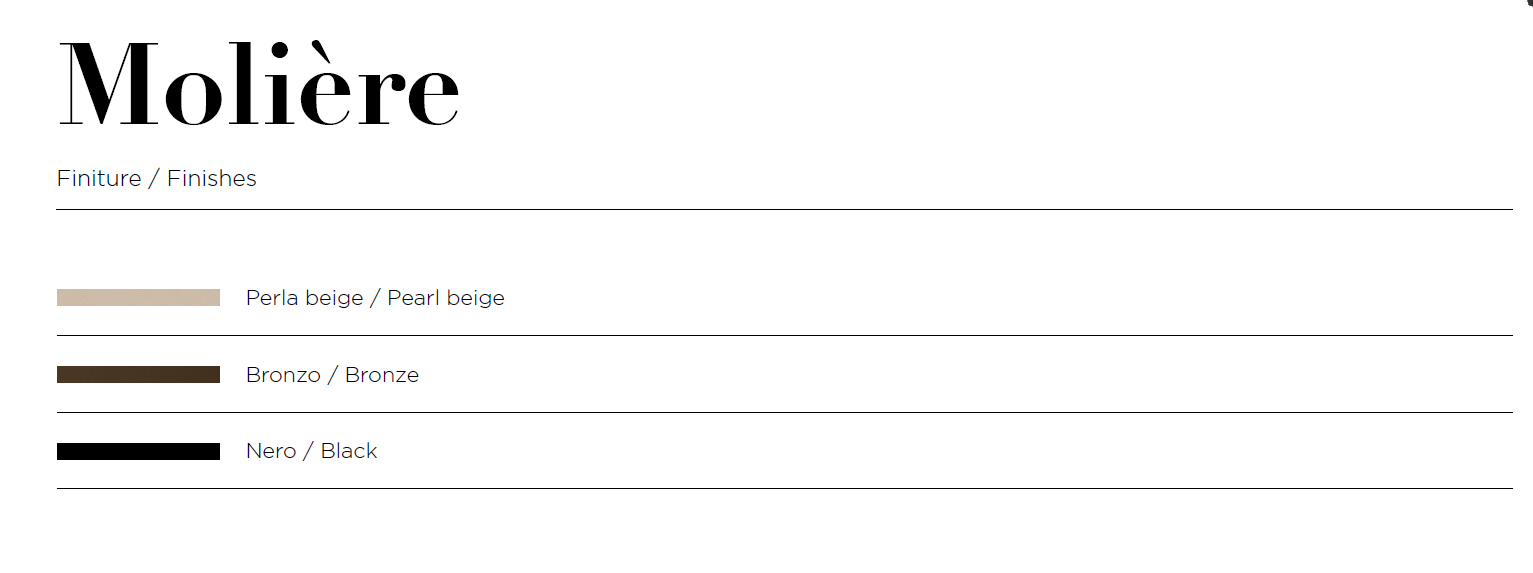The width and height of the screenshot is (1533, 573).
Task: Click the Italian "Nero" label text
Action: pos(271,452)
